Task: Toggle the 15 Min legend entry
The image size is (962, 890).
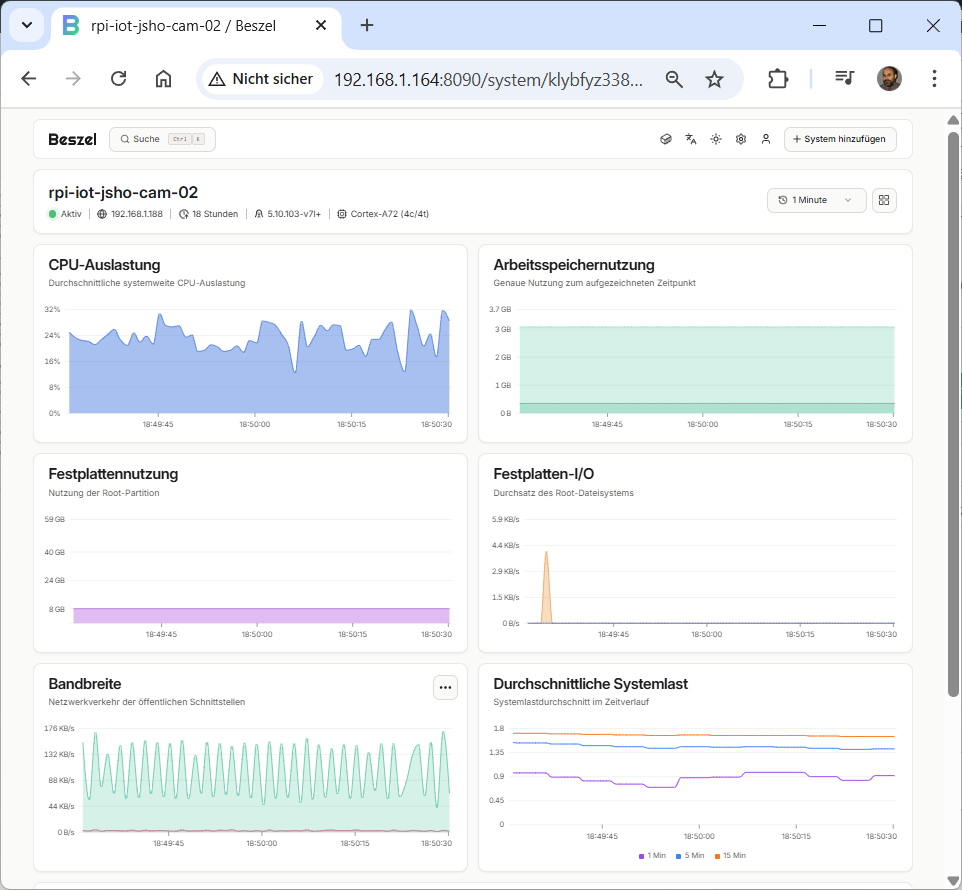Action: point(730,856)
